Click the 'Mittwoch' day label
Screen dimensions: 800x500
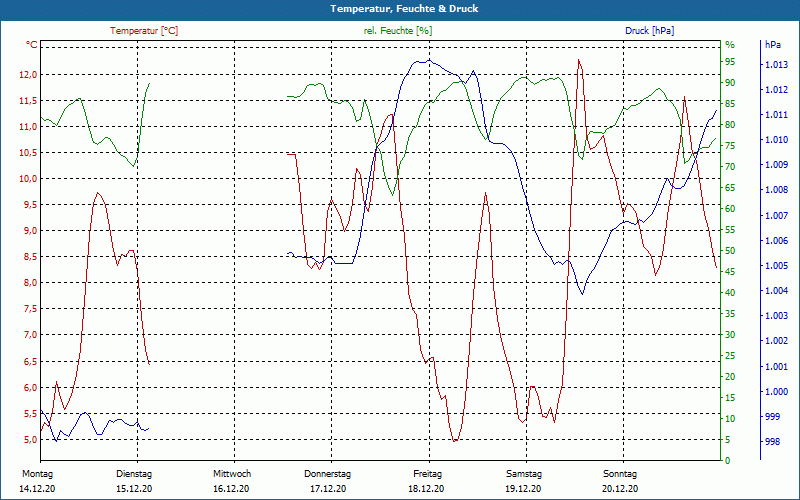(232, 474)
